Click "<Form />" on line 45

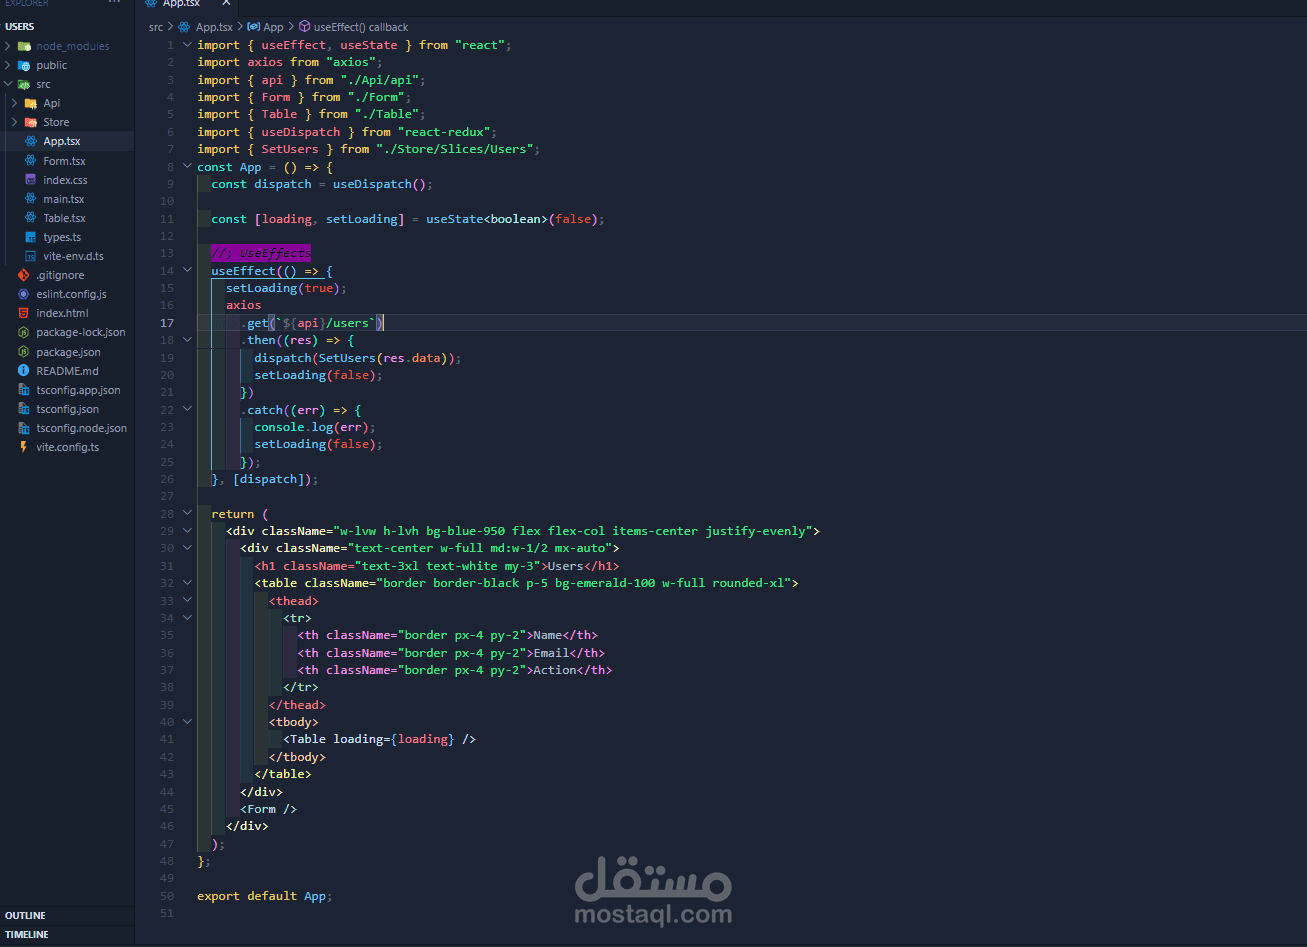[x=268, y=809]
